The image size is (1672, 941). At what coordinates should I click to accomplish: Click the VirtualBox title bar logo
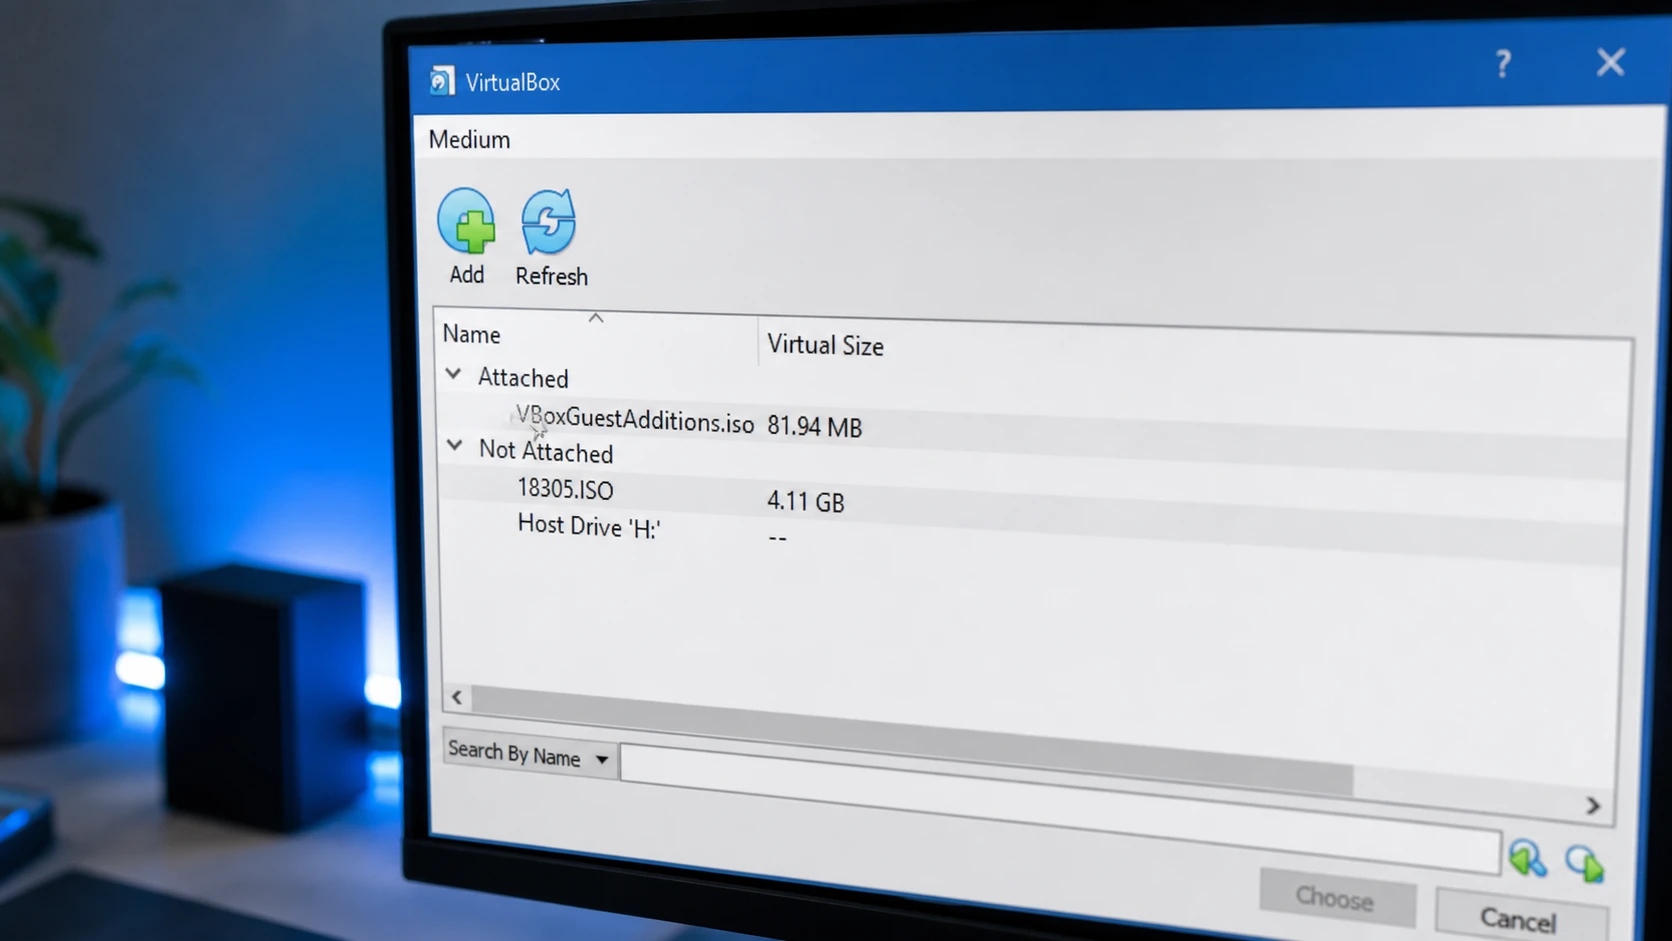coord(442,80)
